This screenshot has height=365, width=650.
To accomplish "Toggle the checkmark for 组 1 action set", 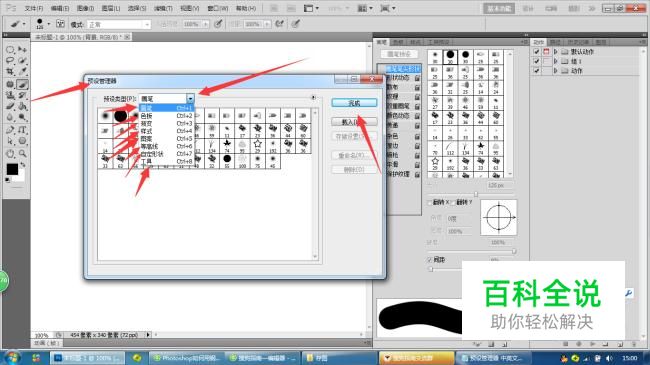I will point(536,61).
